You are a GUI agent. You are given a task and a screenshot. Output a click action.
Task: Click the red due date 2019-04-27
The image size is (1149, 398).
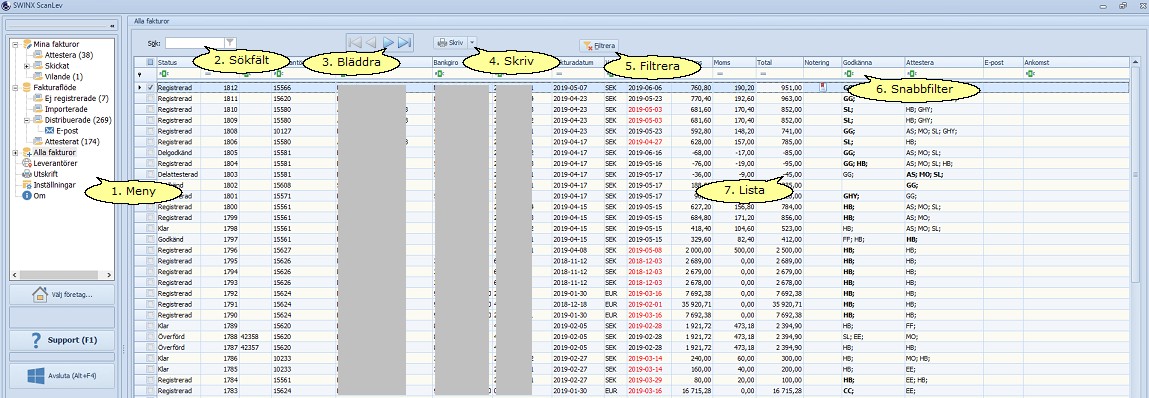coord(645,141)
